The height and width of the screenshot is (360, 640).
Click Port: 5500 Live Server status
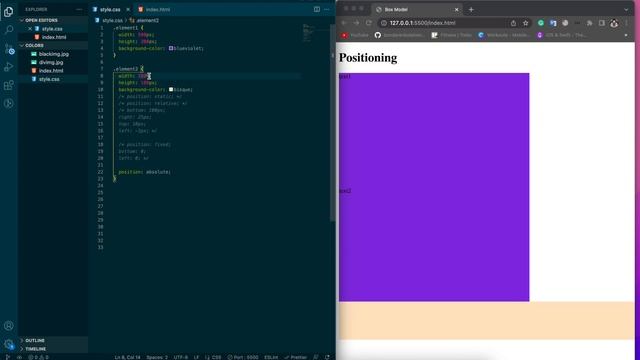(243, 357)
